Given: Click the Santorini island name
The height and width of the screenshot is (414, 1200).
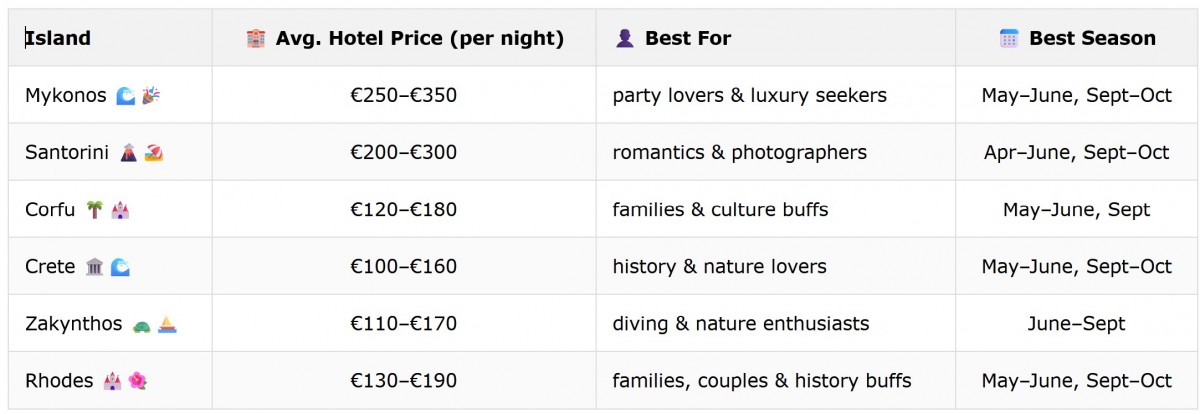Looking at the screenshot, I should point(66,152).
